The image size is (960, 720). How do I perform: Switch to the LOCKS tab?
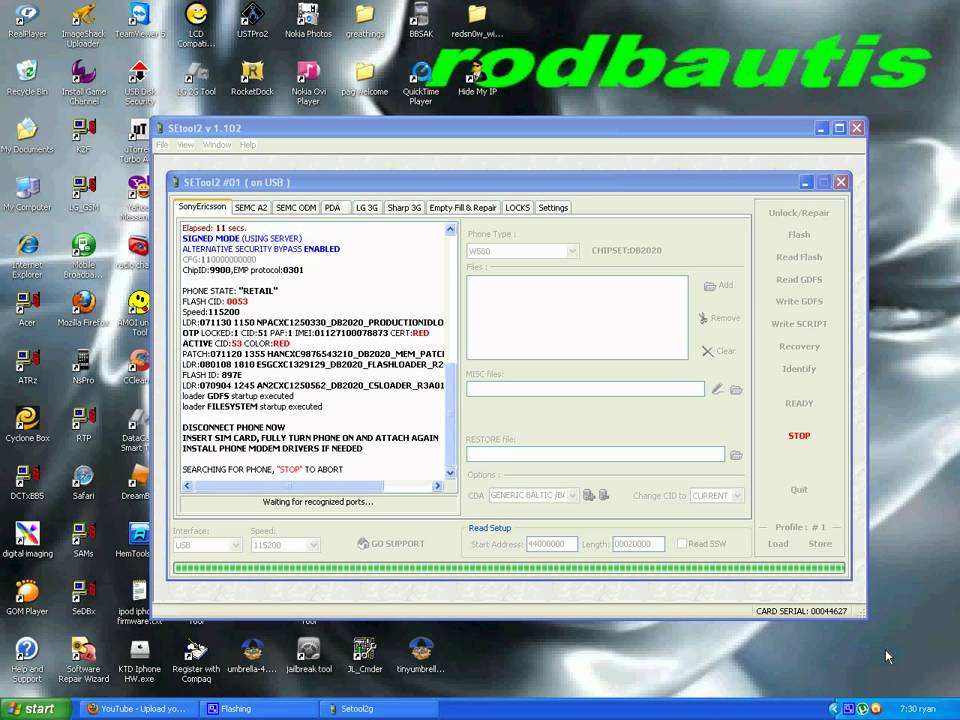click(517, 208)
